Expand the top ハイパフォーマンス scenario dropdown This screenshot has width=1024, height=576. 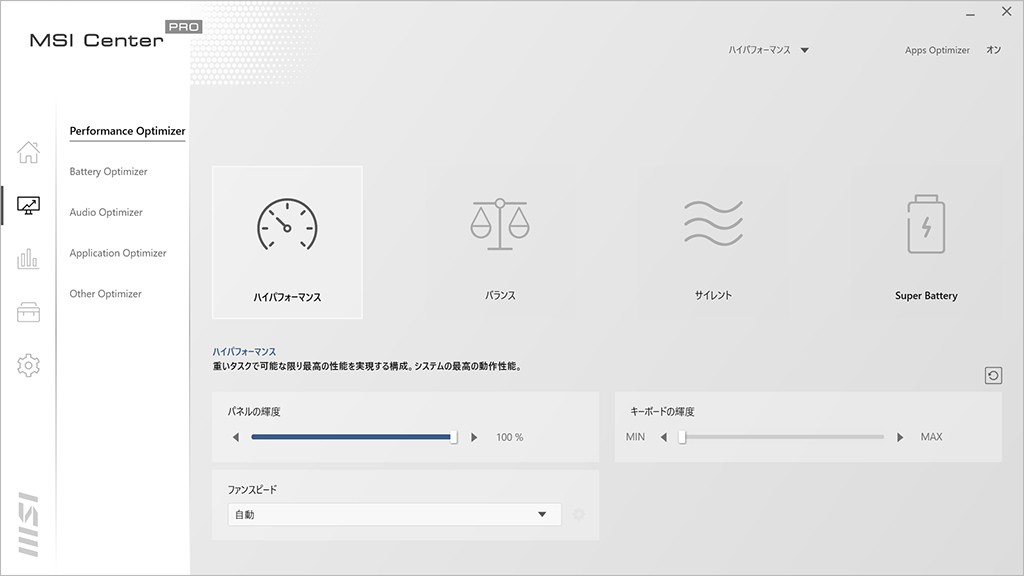(x=769, y=50)
